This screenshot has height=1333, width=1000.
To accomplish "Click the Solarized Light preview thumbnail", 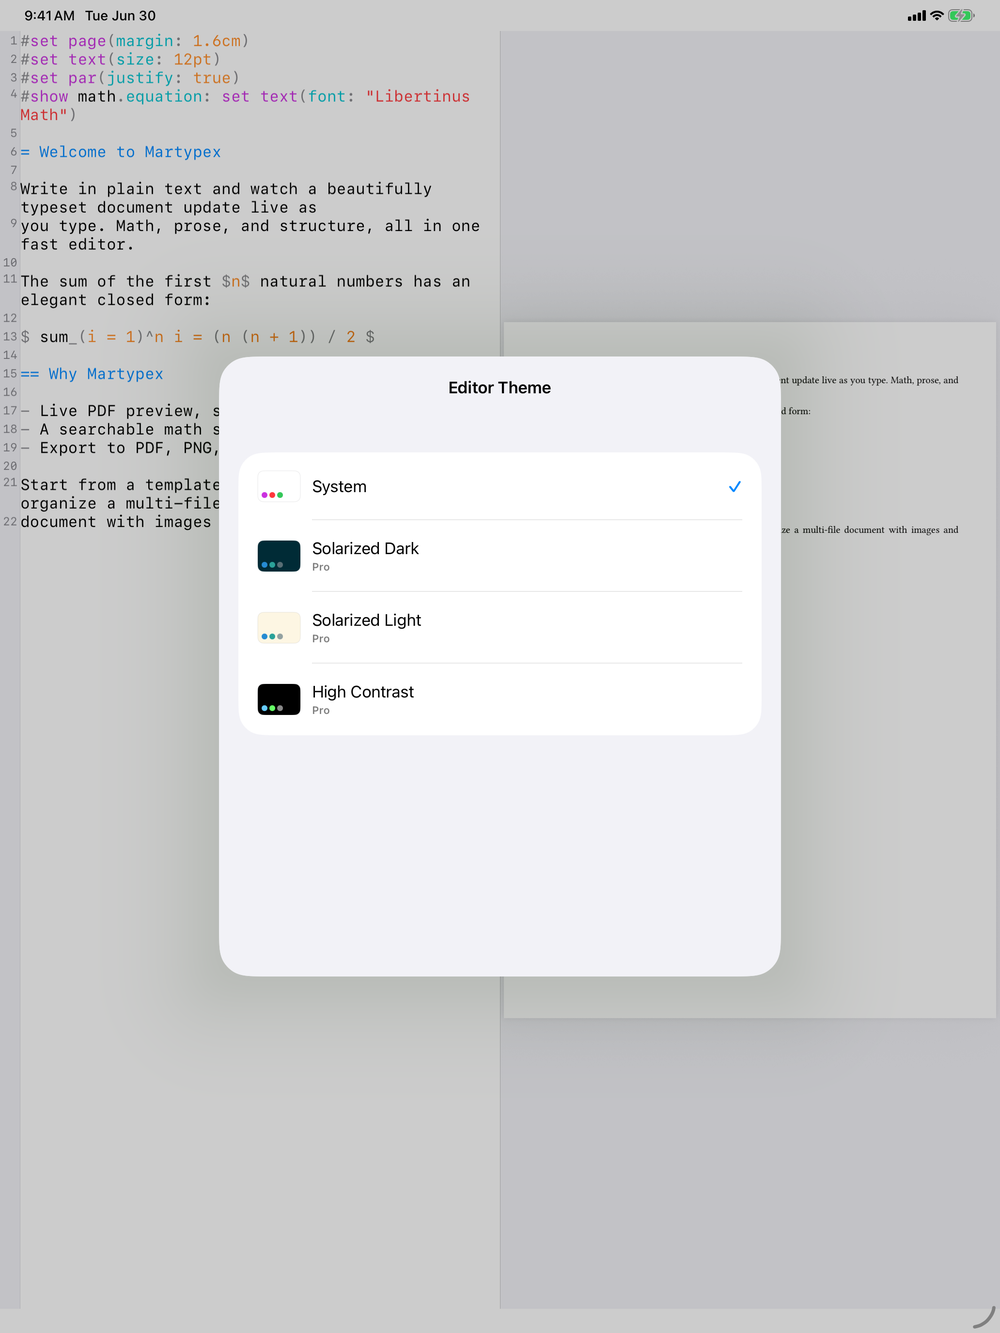I will click(x=279, y=628).
